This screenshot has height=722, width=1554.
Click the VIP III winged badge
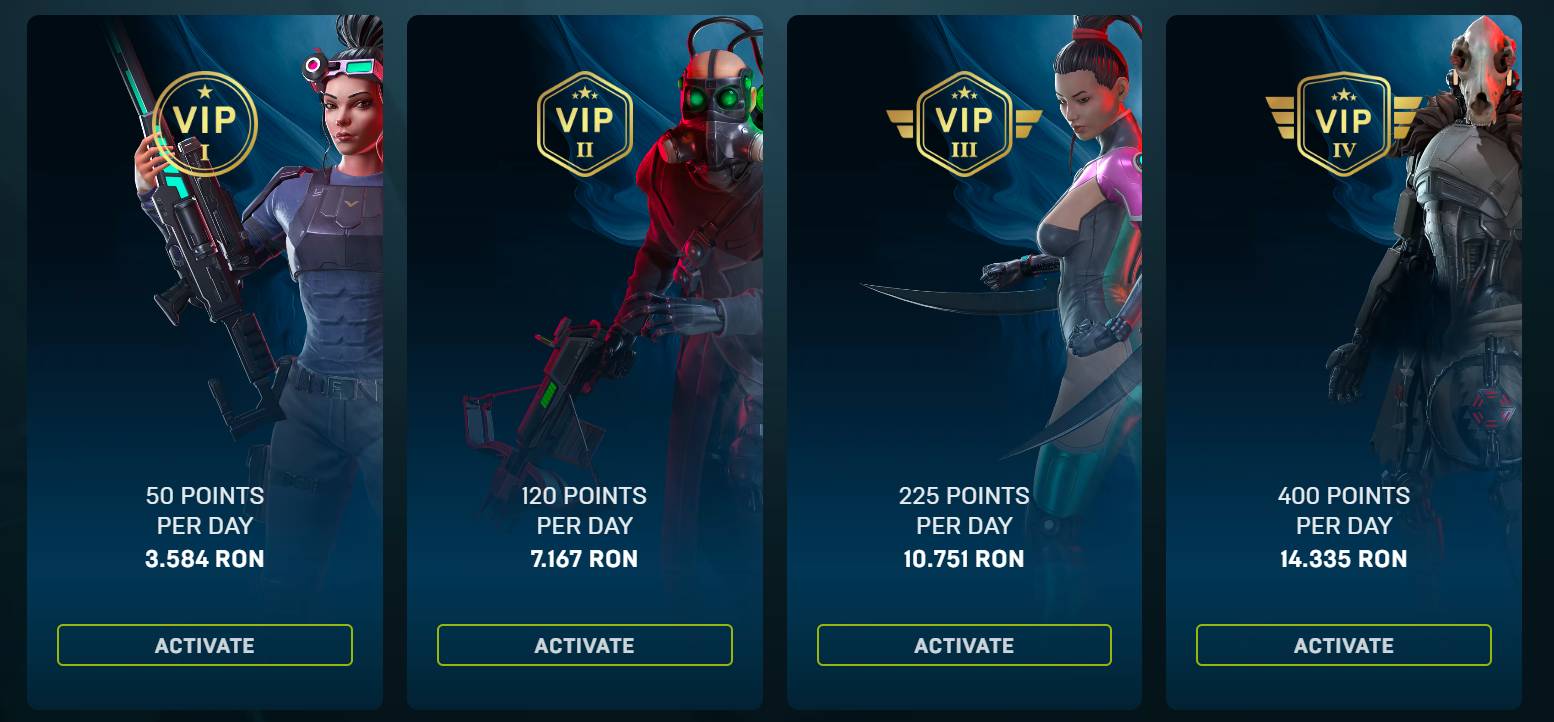(x=964, y=124)
